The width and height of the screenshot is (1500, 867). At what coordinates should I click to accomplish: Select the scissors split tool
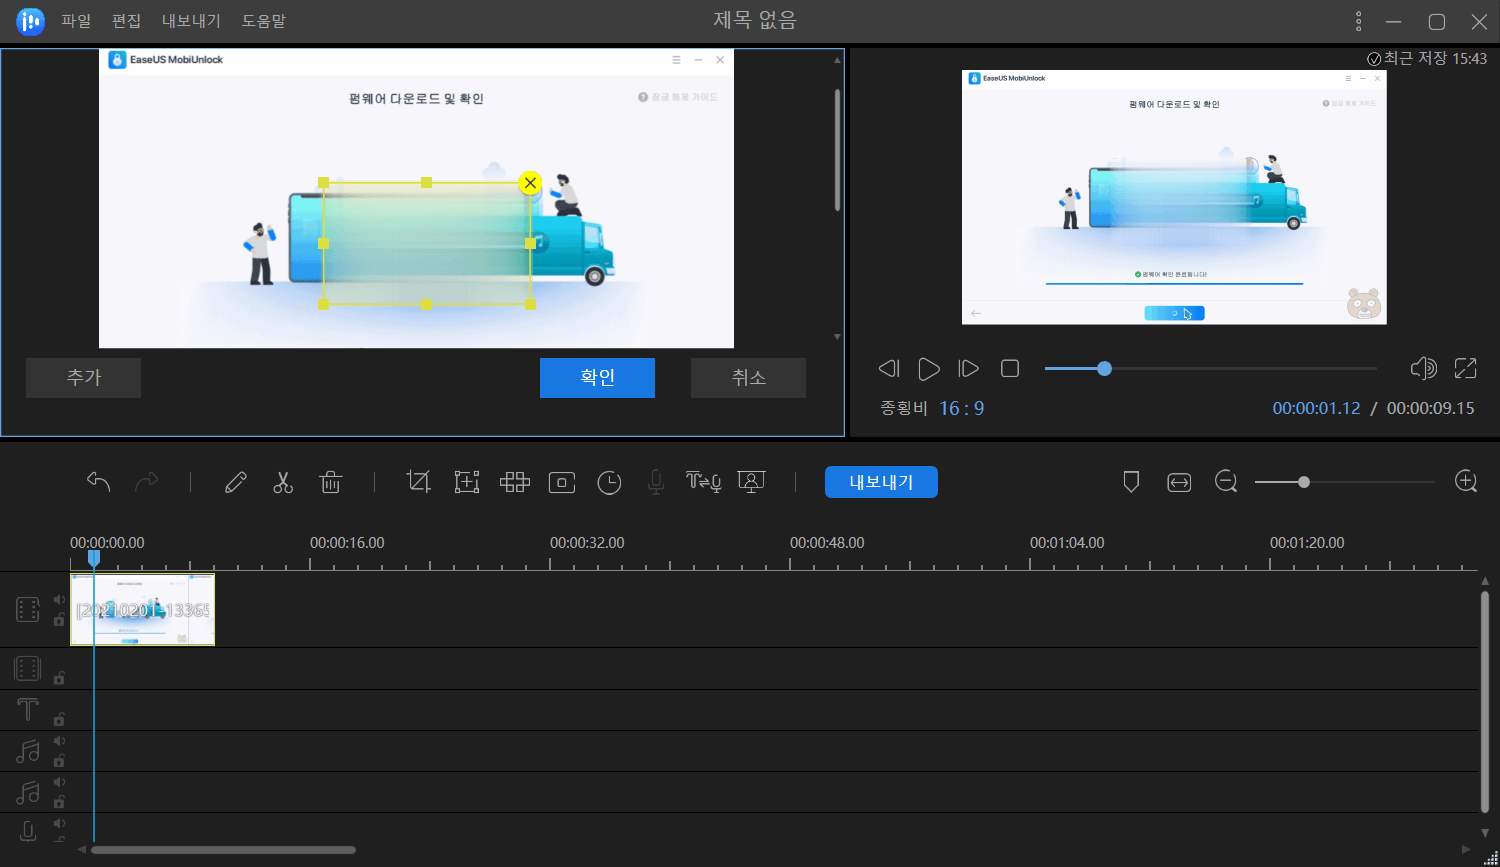(283, 482)
